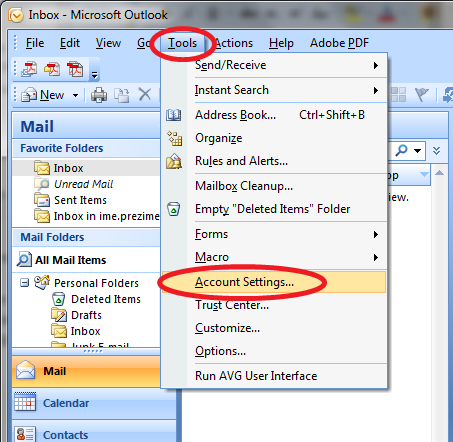Viewport: 453px width, 442px height.
Task: Select Trust Center menu item
Action: [x=274, y=305]
